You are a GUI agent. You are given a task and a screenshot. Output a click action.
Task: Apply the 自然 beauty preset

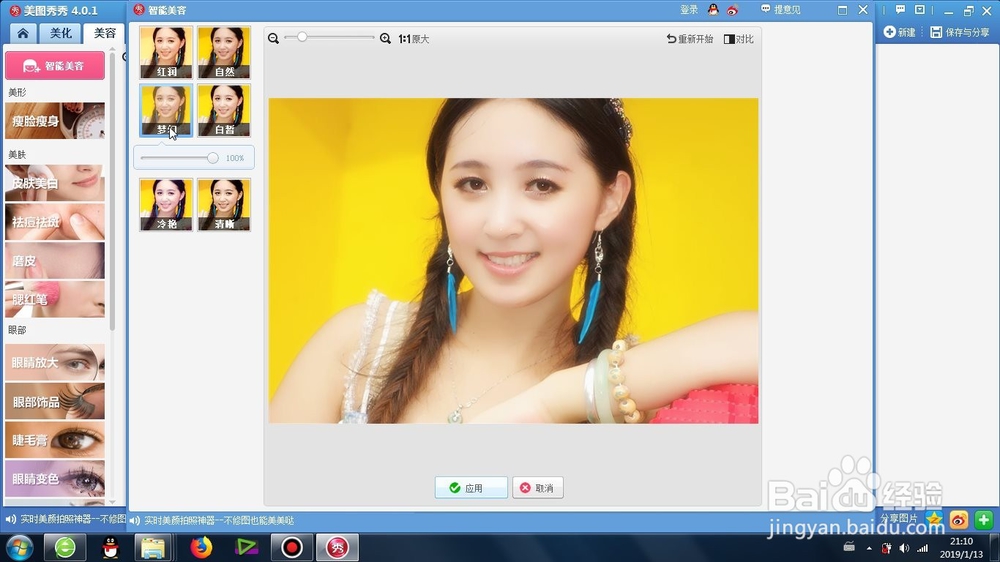pyautogui.click(x=224, y=52)
